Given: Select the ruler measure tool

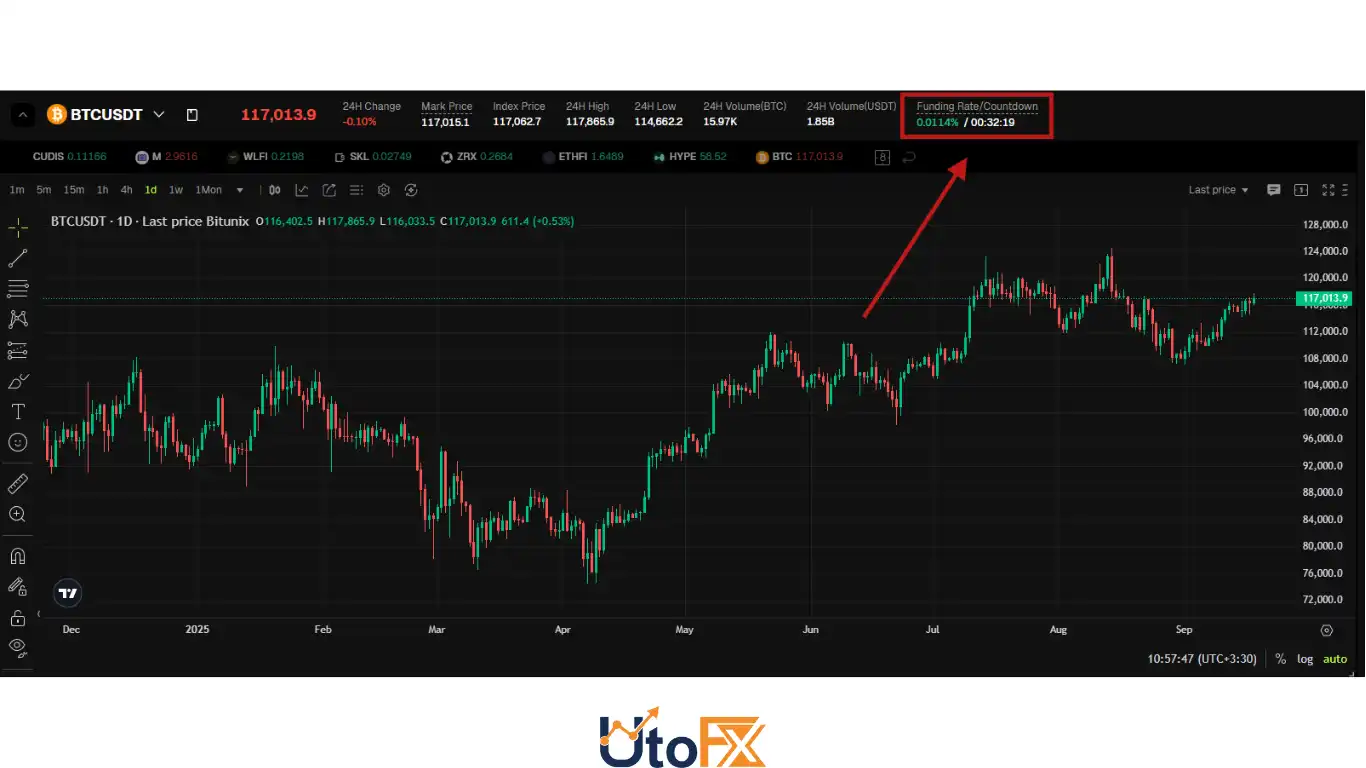Looking at the screenshot, I should point(18,484).
